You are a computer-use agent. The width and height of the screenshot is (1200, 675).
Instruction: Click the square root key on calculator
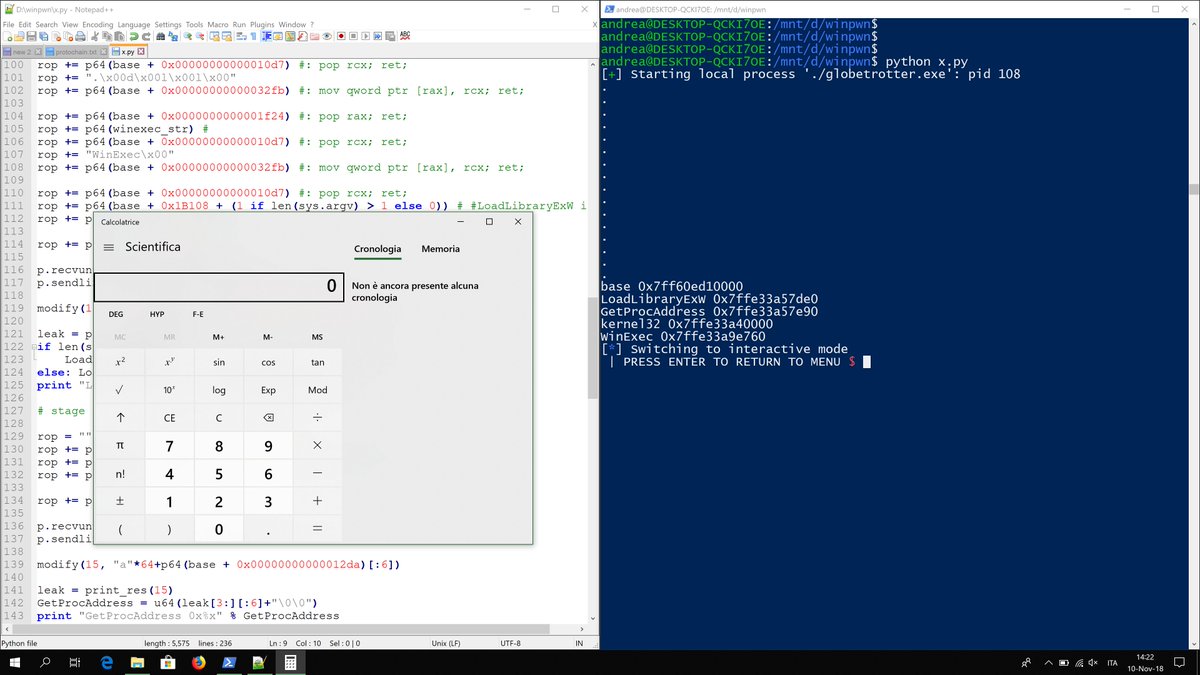coord(120,390)
